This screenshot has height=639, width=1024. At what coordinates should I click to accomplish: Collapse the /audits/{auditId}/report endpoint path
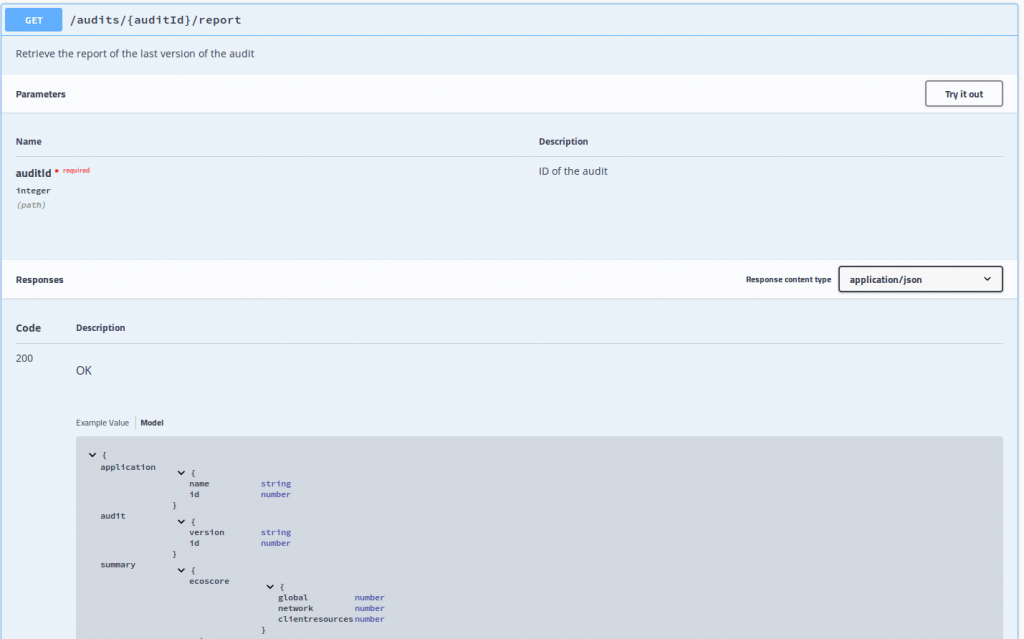point(155,20)
